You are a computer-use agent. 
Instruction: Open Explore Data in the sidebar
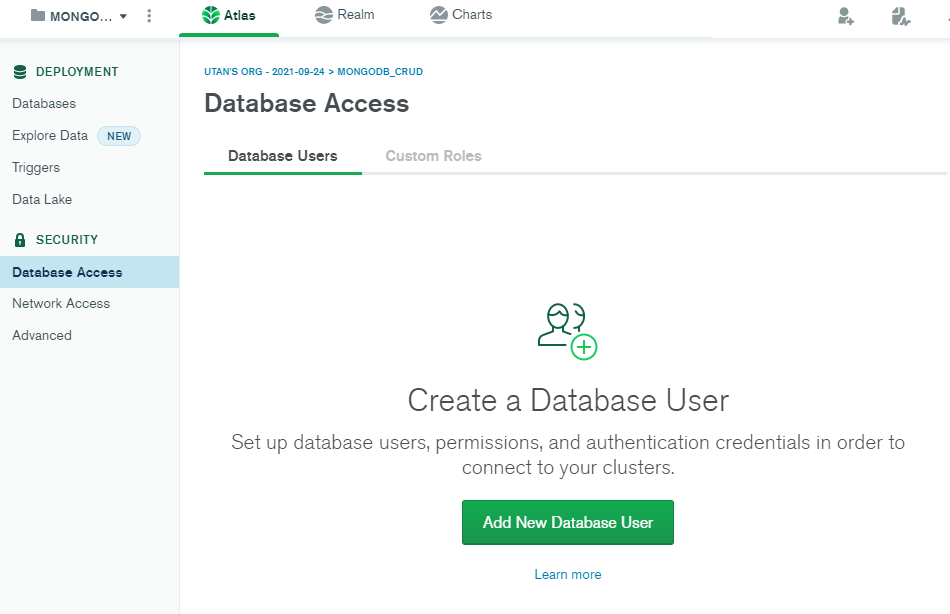[x=50, y=136]
